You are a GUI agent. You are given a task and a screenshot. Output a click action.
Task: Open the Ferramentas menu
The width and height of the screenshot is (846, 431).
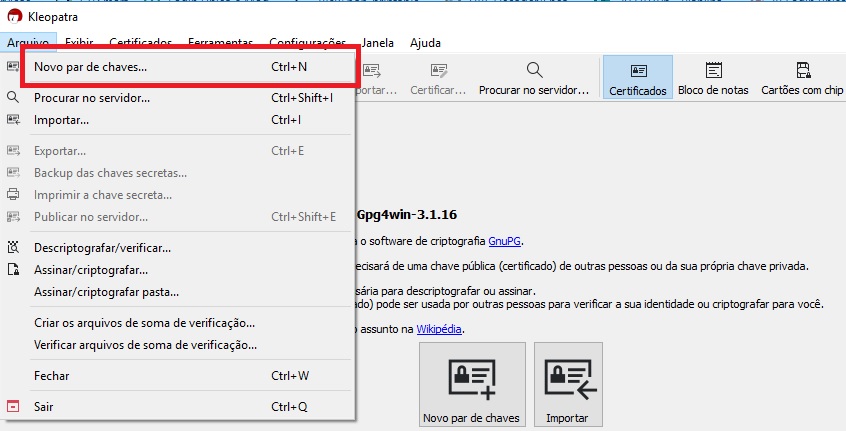tap(220, 42)
